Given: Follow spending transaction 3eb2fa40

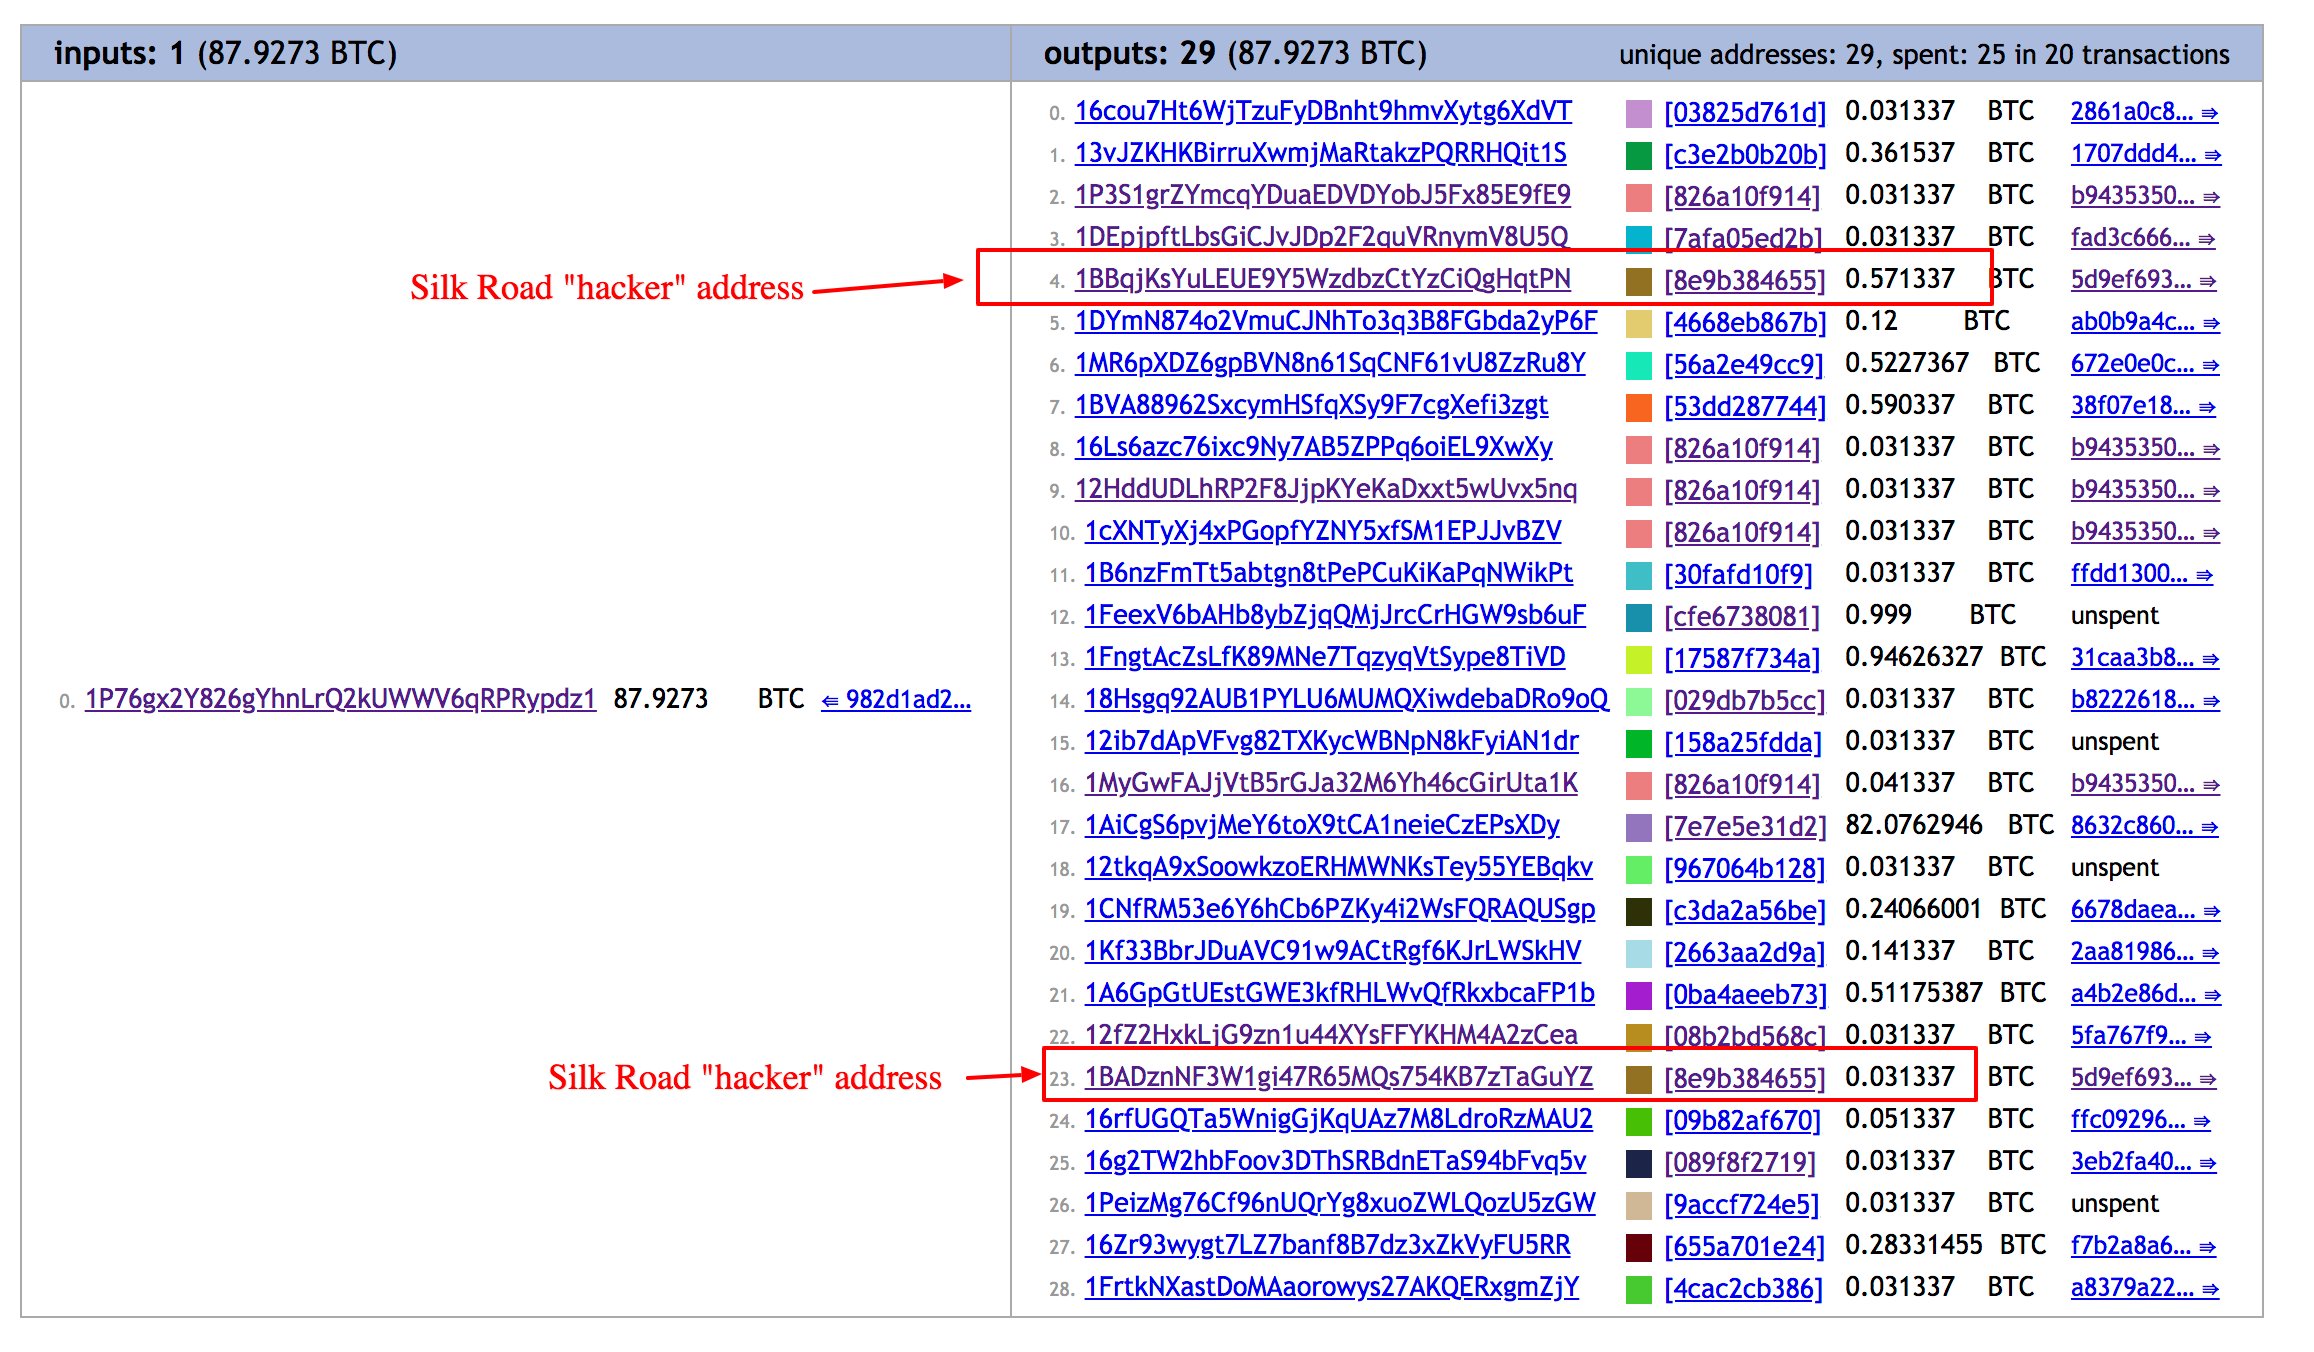Looking at the screenshot, I should click(x=2143, y=1161).
